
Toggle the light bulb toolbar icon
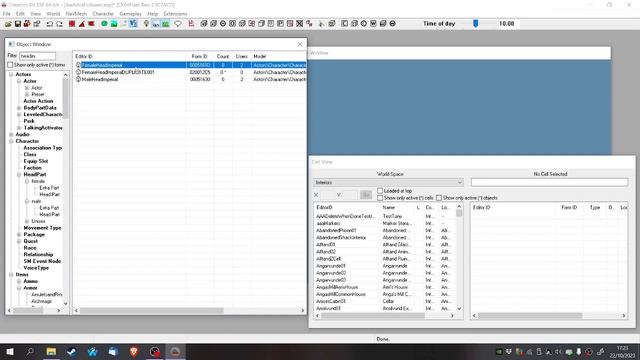tap(146, 24)
